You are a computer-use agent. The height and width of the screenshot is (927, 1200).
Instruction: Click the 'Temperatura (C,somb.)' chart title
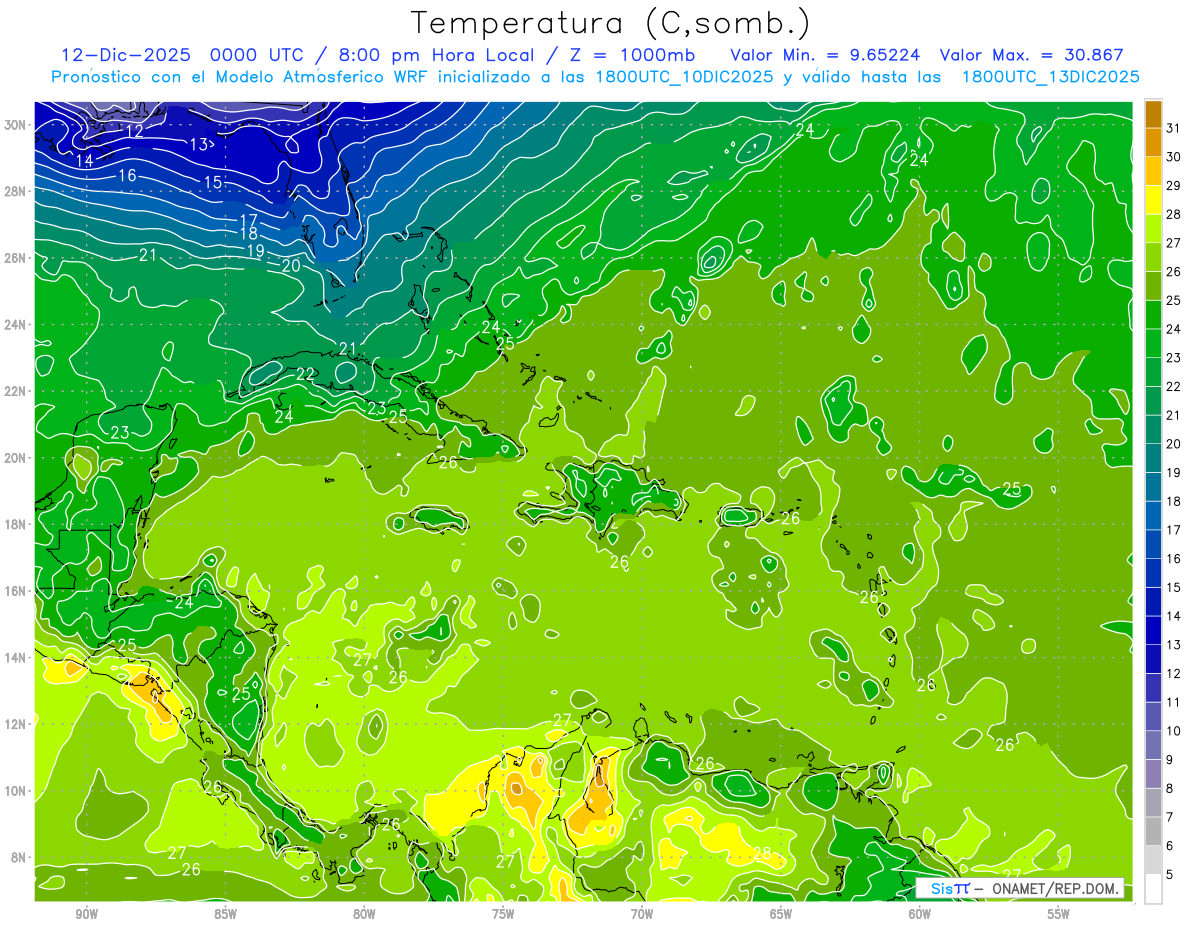(612, 23)
